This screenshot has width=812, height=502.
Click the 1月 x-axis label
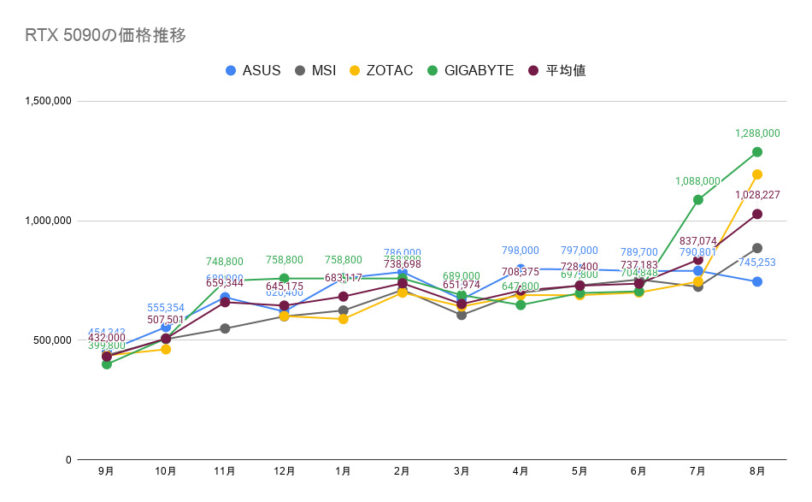(343, 471)
